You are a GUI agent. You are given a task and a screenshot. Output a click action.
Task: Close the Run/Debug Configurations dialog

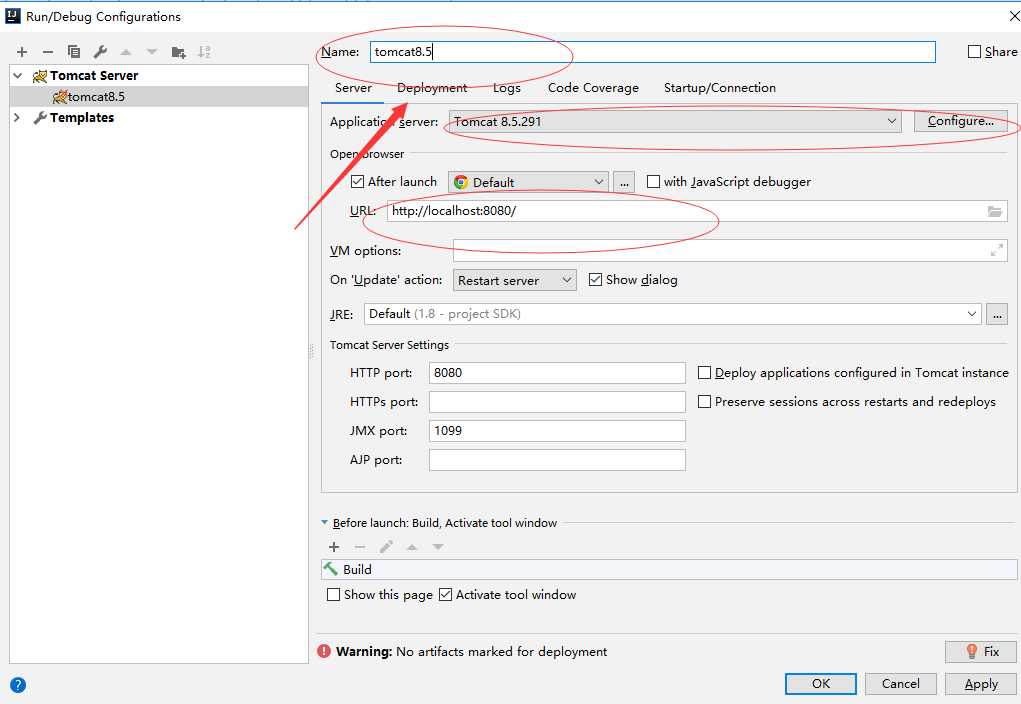point(1014,16)
